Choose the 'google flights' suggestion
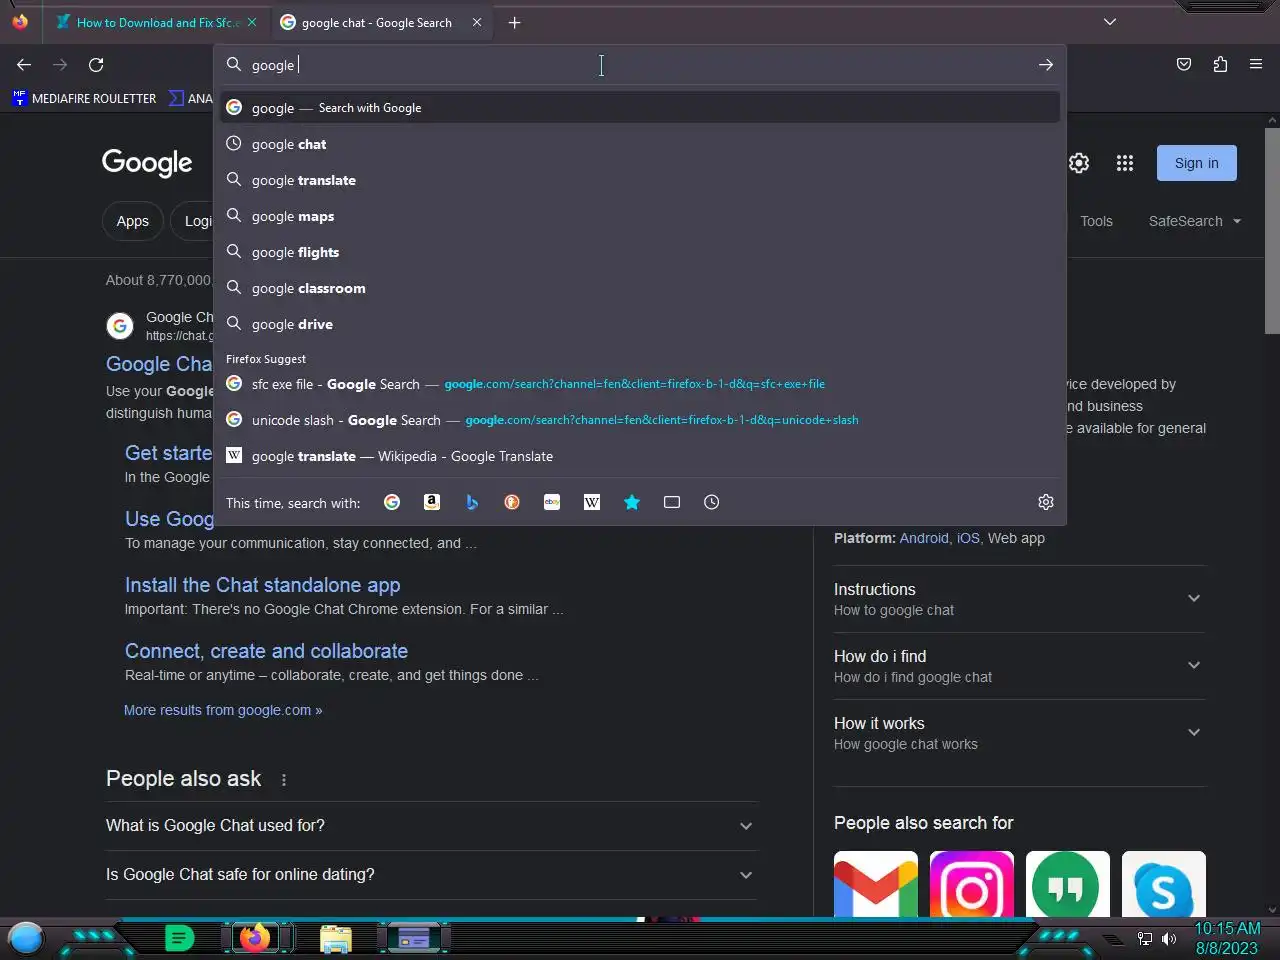 (640, 252)
